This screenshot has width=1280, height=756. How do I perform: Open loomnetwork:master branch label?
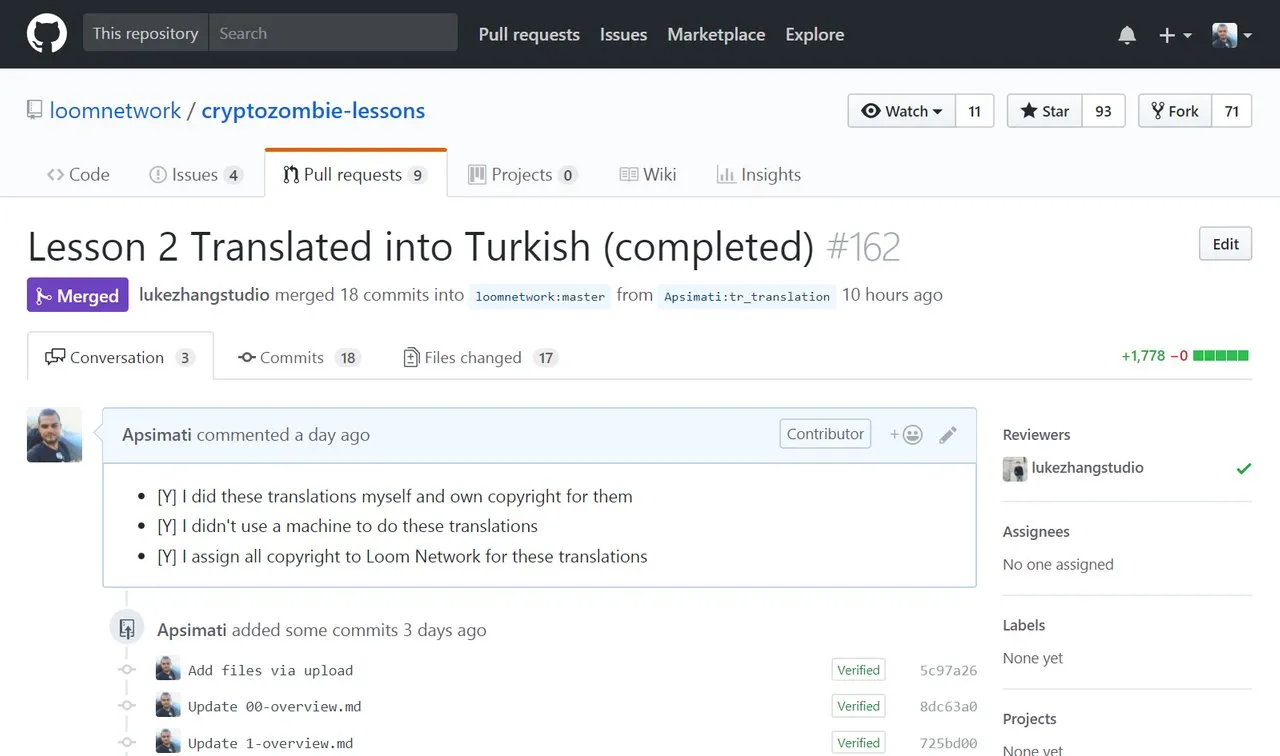540,296
